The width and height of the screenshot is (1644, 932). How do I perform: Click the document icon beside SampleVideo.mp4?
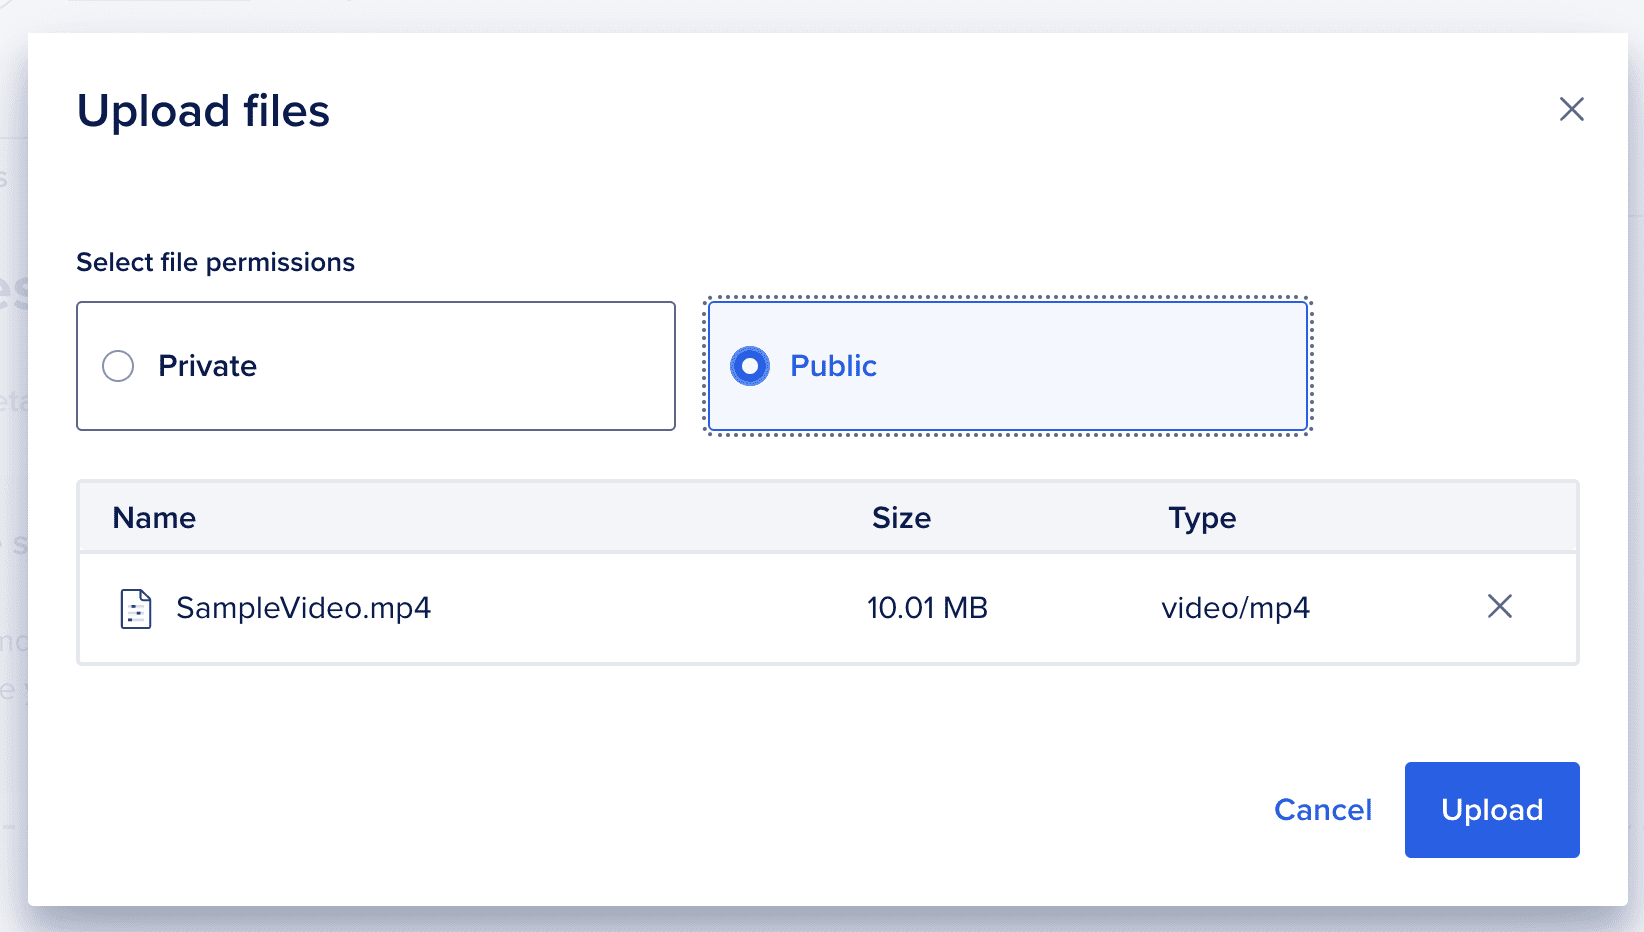click(x=136, y=608)
